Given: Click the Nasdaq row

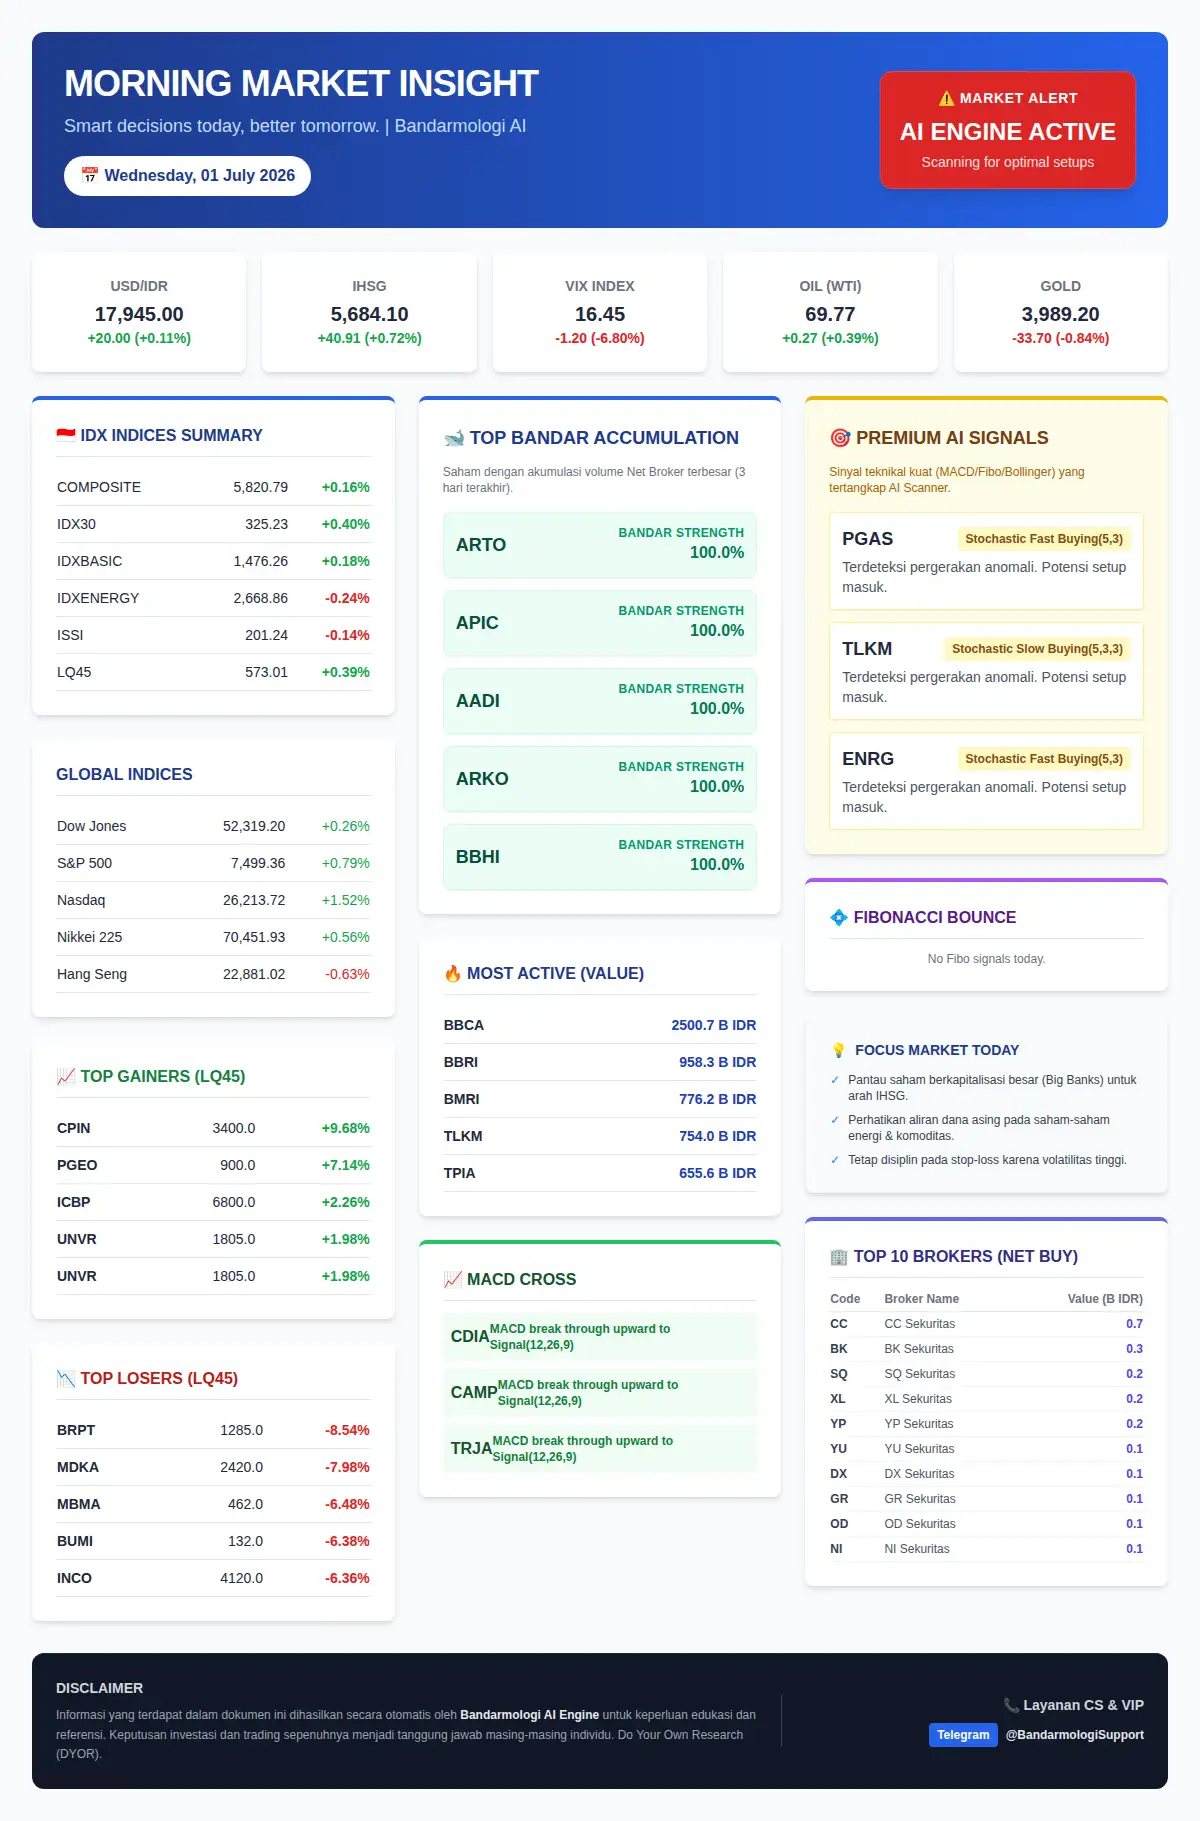Looking at the screenshot, I should click(x=213, y=900).
